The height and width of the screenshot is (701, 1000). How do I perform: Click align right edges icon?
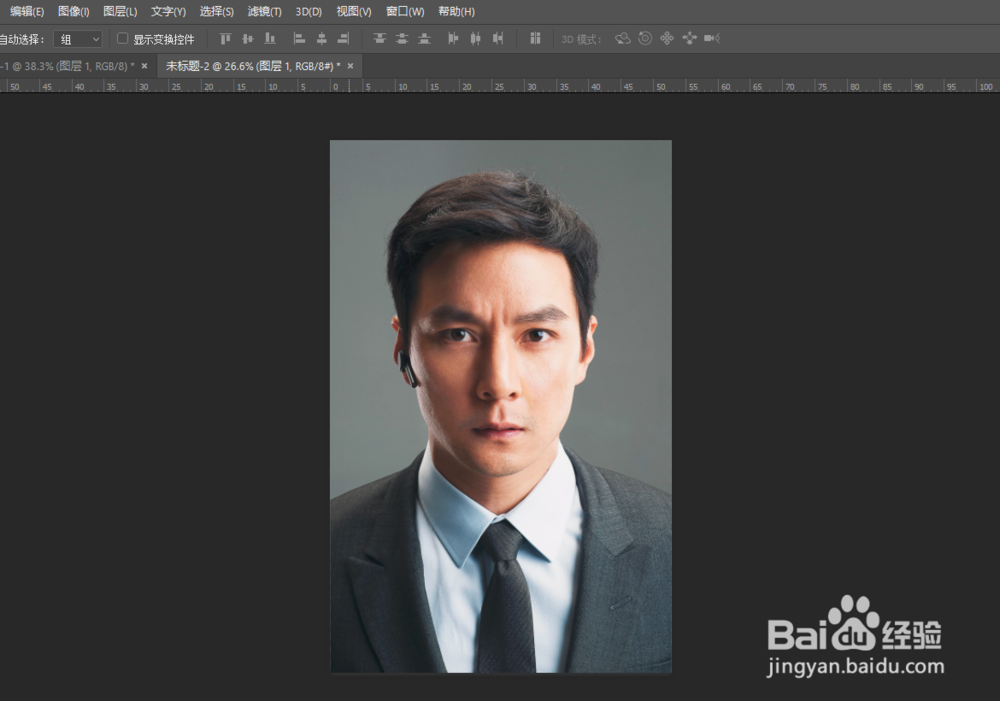point(343,39)
